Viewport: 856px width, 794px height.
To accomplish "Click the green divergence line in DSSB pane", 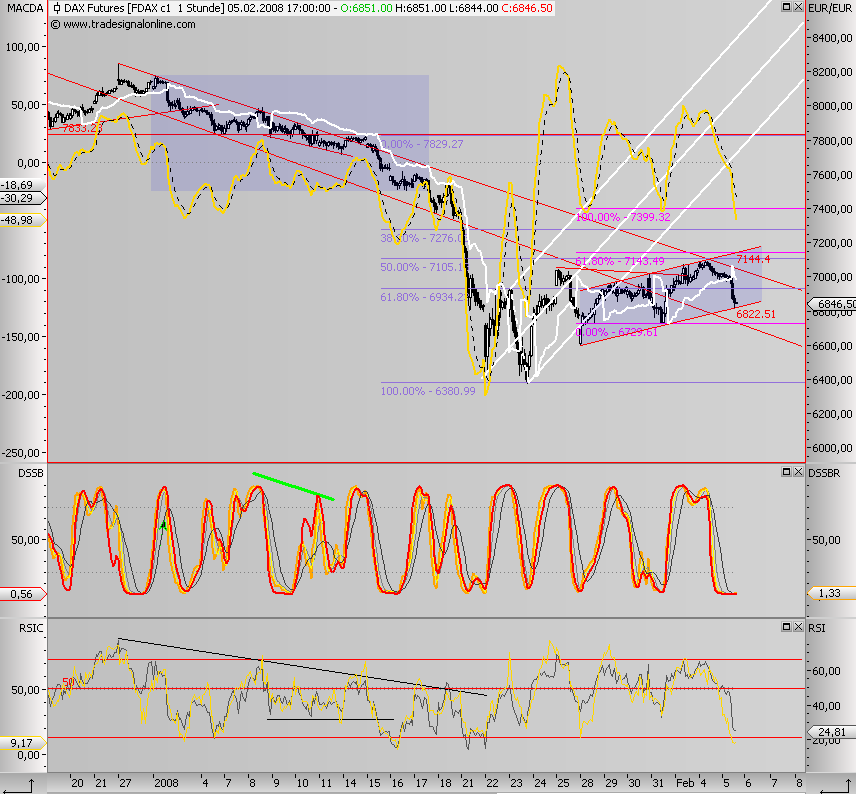I will (x=293, y=486).
